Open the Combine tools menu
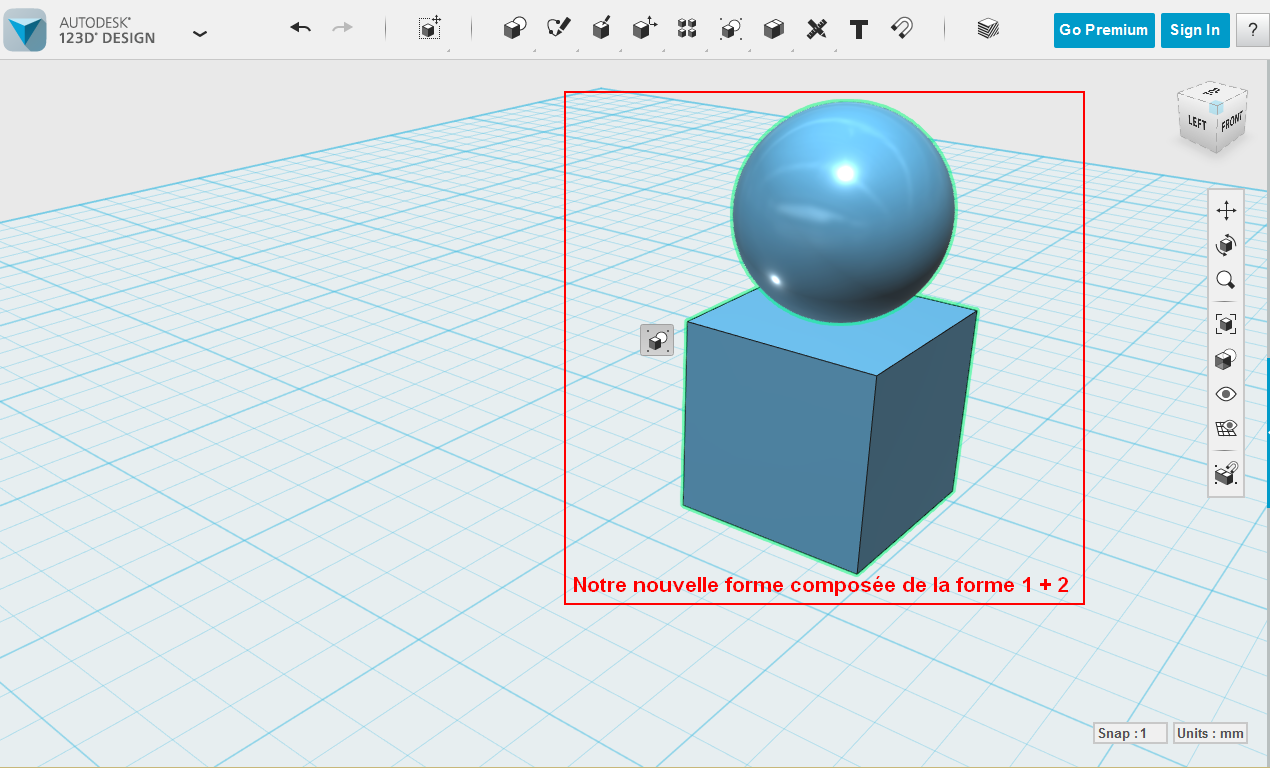This screenshot has width=1270, height=768. click(774, 29)
